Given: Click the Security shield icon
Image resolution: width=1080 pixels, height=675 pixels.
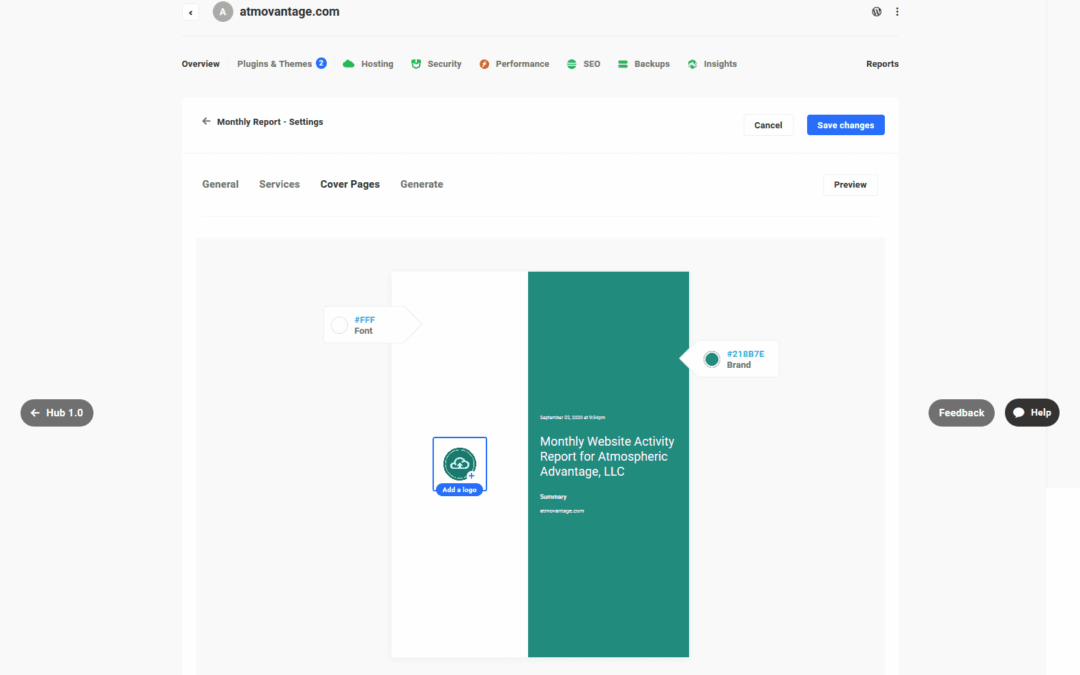Looking at the screenshot, I should tap(416, 64).
